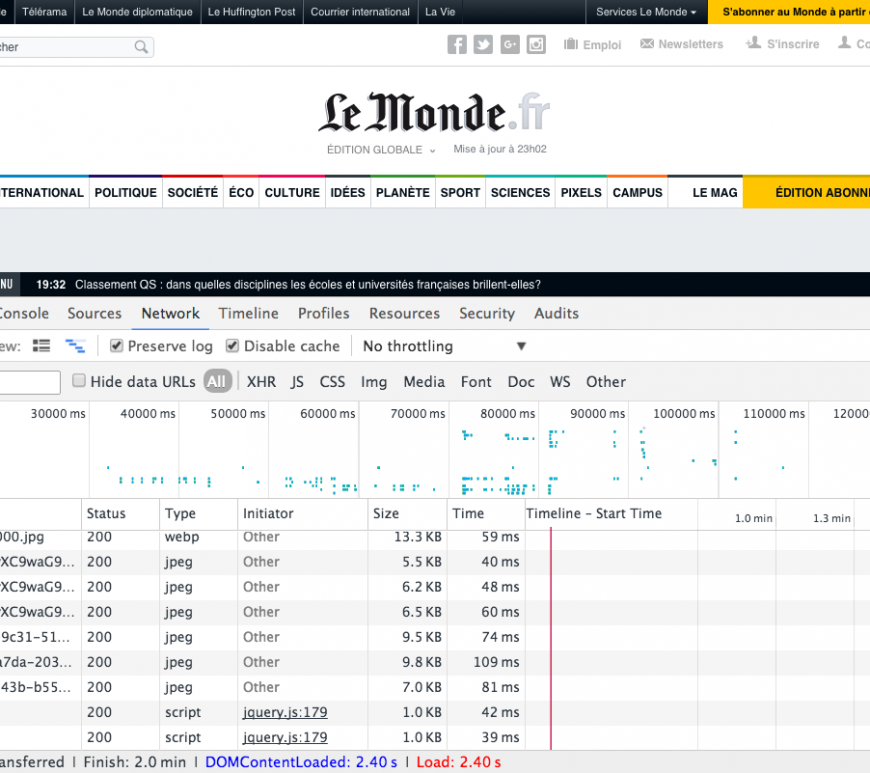The image size is (870, 773).
Task: Sort requests by Initiator column
Action: coord(303,514)
